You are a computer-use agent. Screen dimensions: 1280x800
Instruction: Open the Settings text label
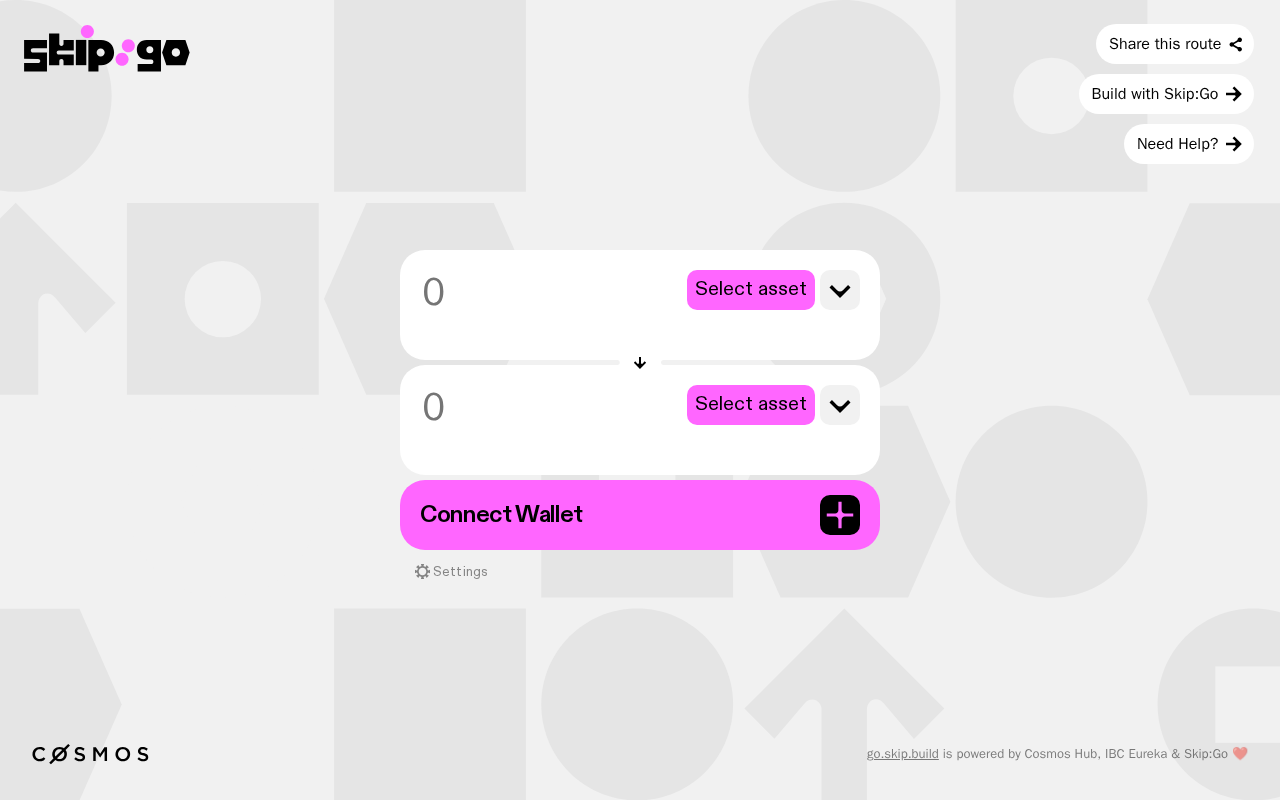(460, 571)
